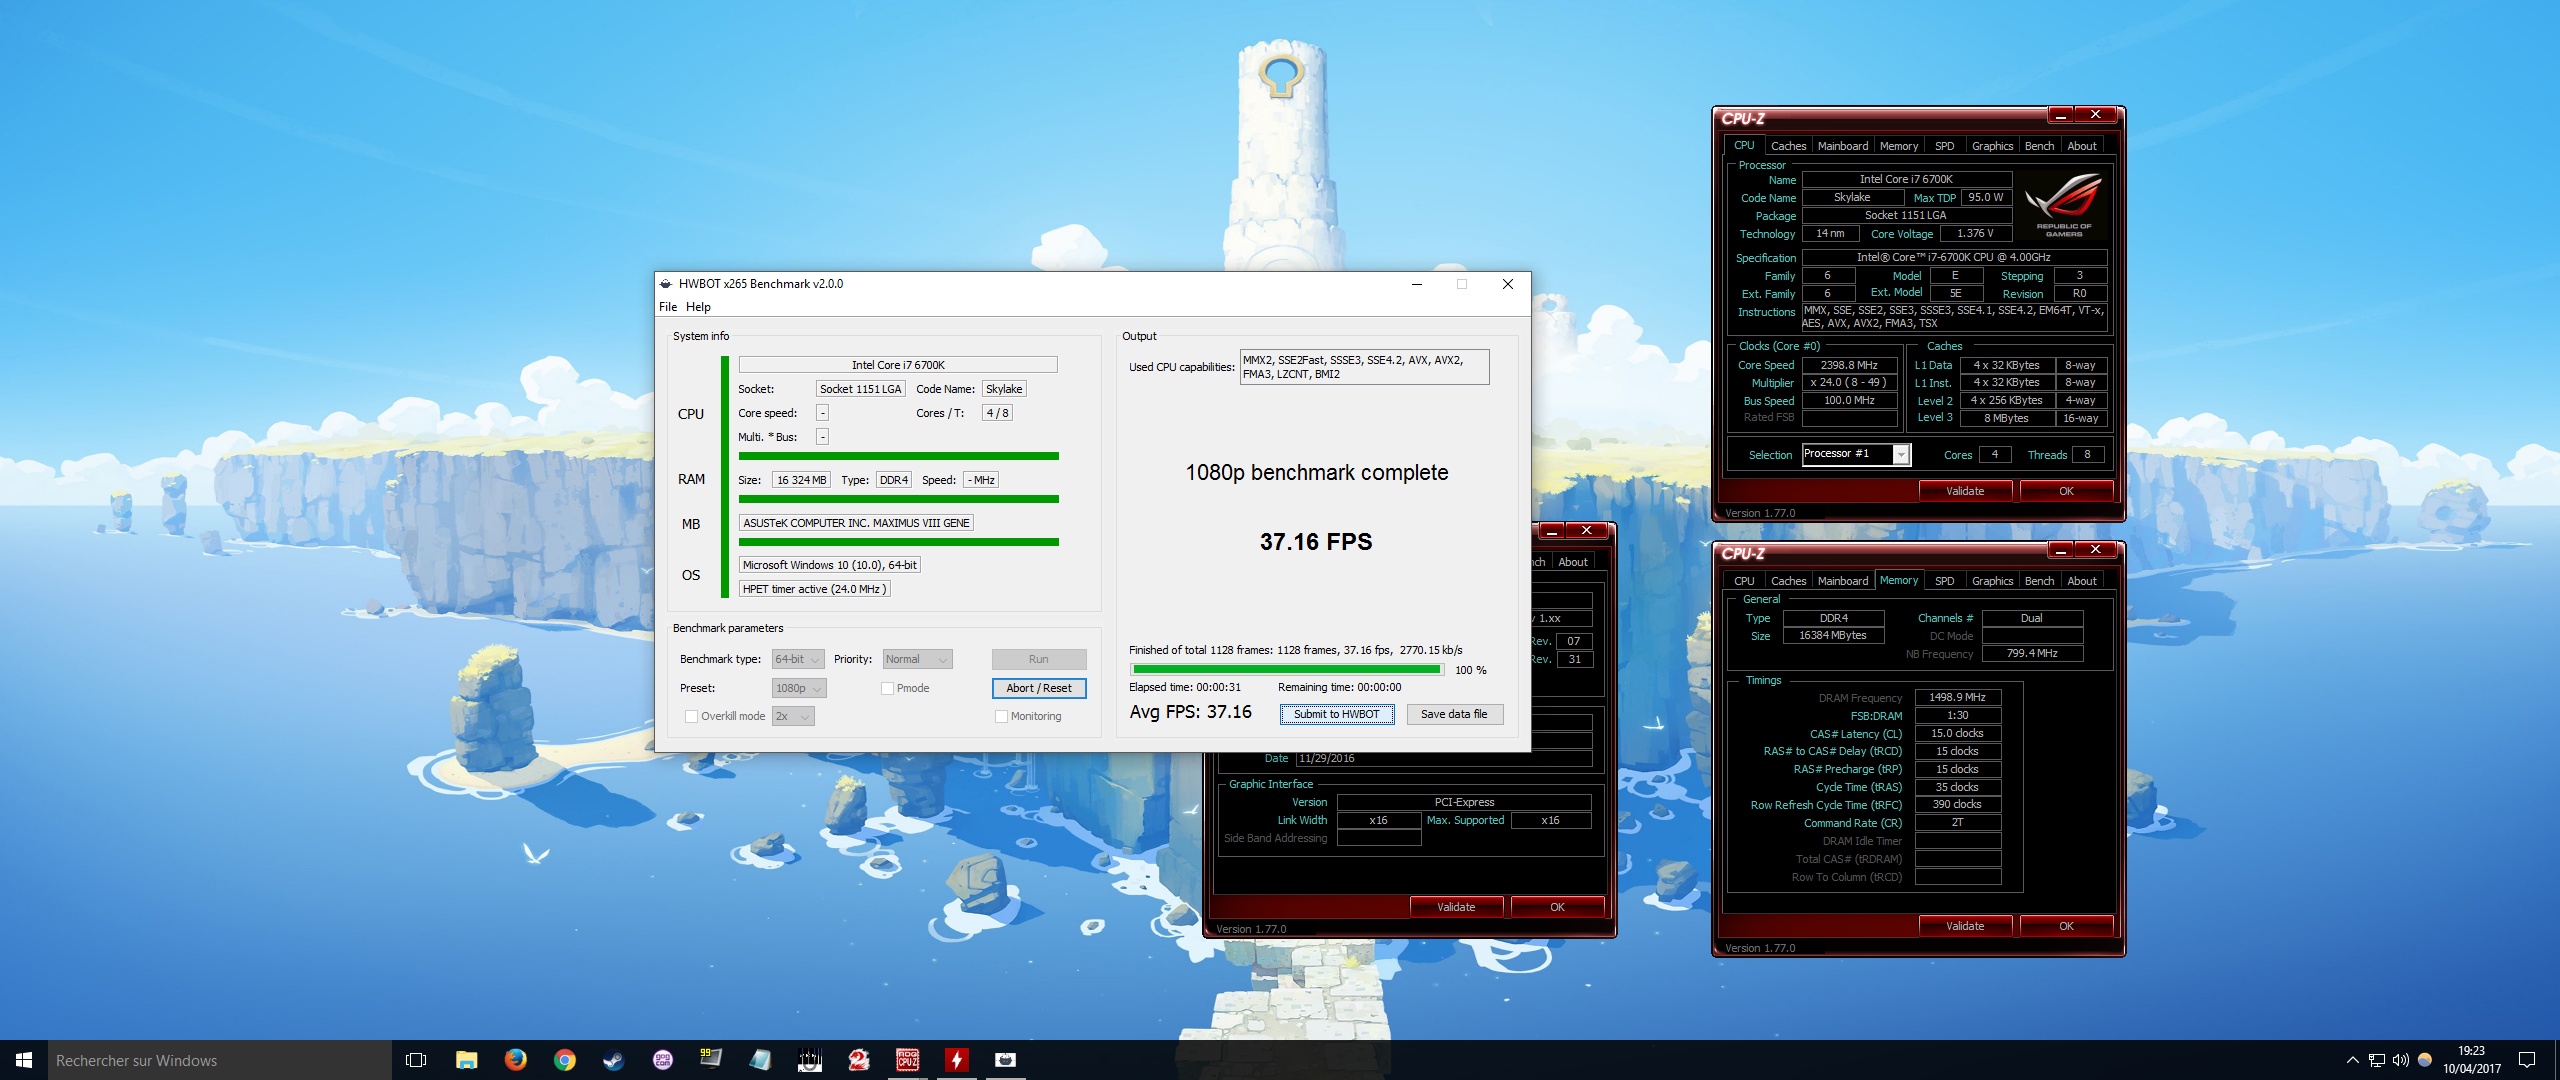This screenshot has width=2560, height=1080.
Task: Show hidden system tray icons
Action: (x=2352, y=1060)
